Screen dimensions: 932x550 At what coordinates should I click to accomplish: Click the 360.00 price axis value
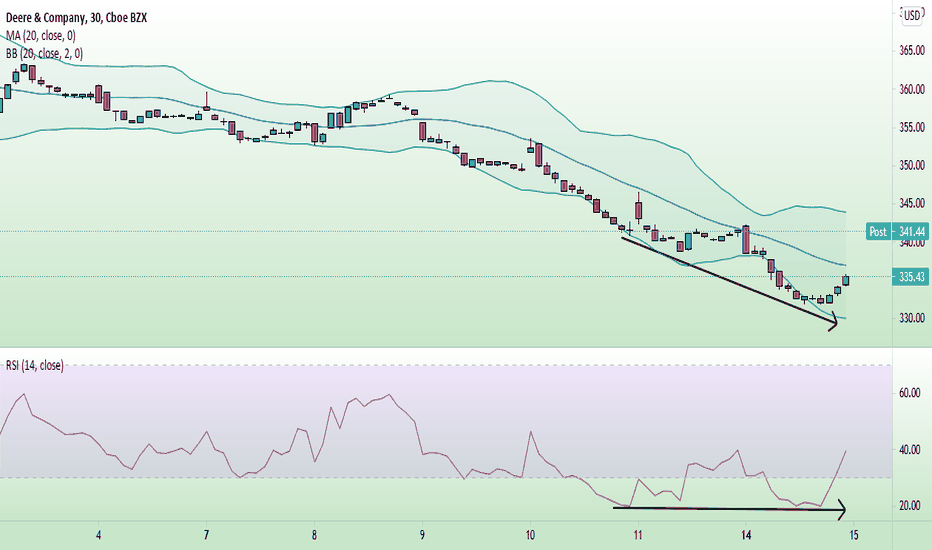tap(912, 90)
